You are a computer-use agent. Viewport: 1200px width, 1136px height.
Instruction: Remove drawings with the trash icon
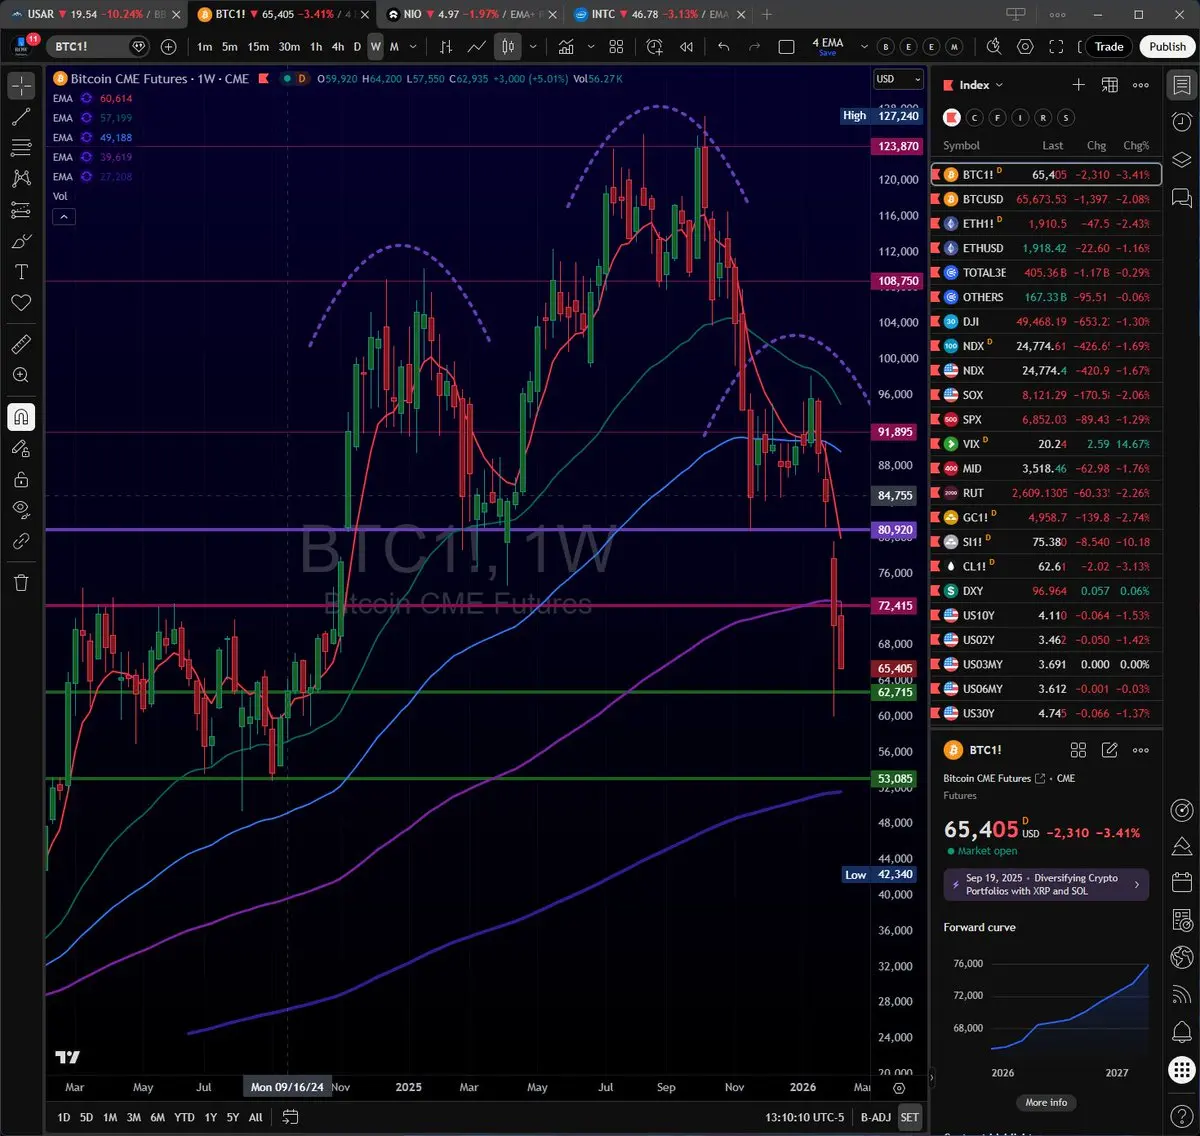[x=21, y=582]
